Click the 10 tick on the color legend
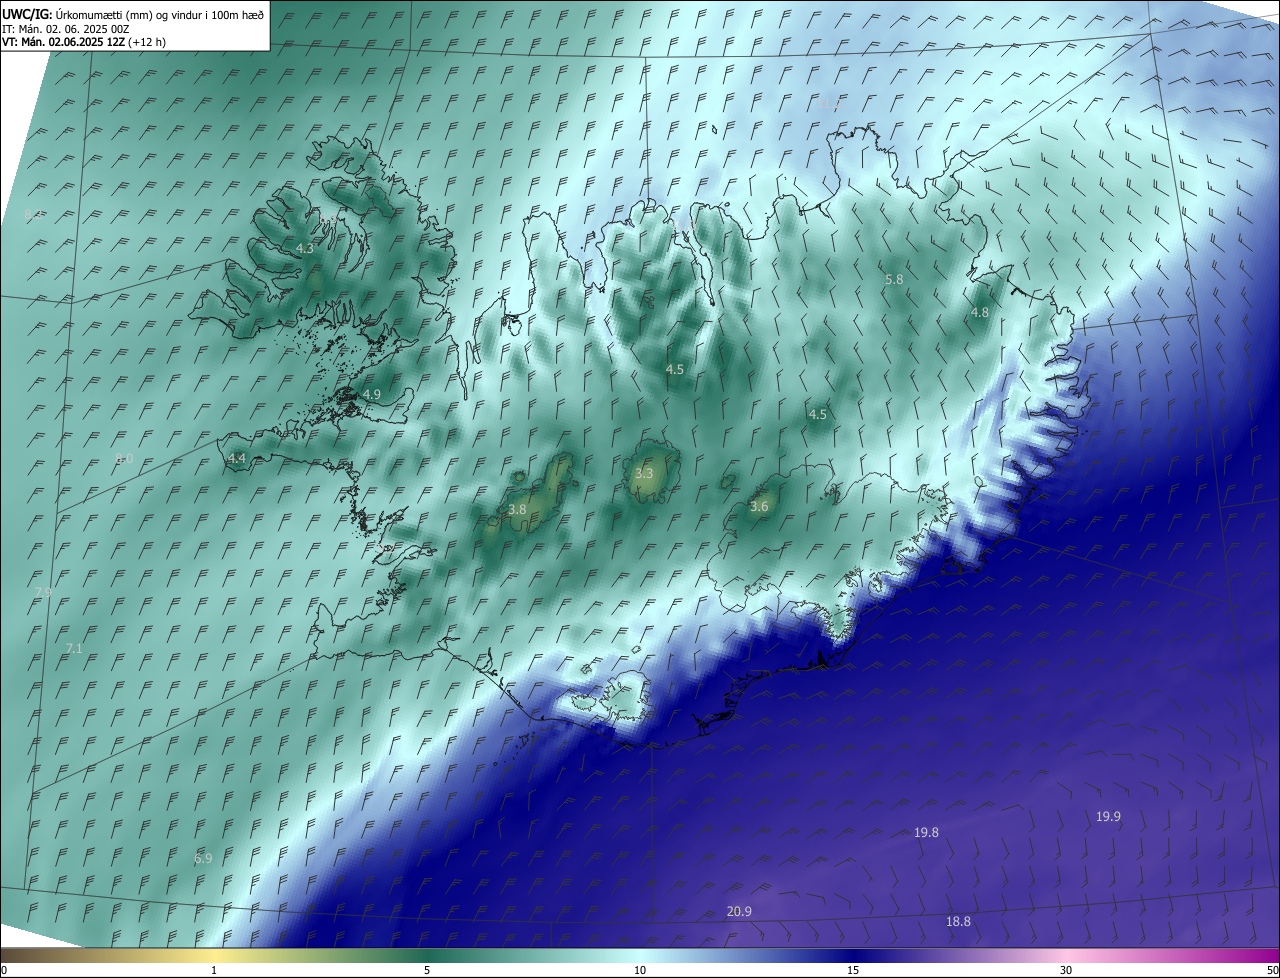This screenshot has height=978, width=1280. (x=640, y=970)
